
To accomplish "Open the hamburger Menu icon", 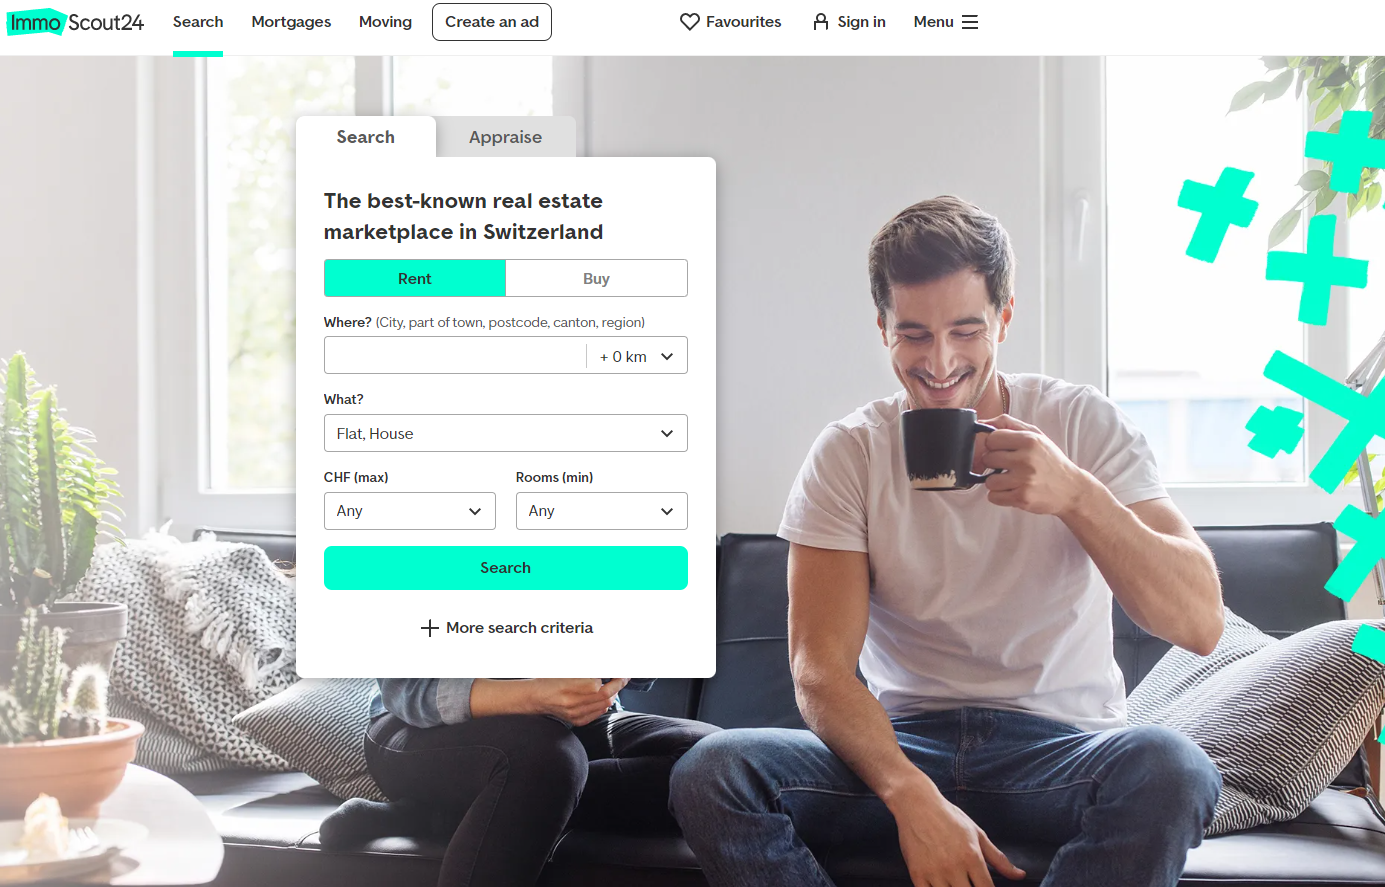I will (x=970, y=22).
